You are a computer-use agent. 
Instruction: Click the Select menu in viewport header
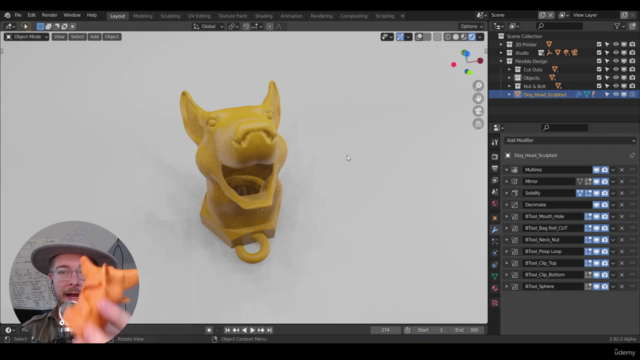(77, 37)
